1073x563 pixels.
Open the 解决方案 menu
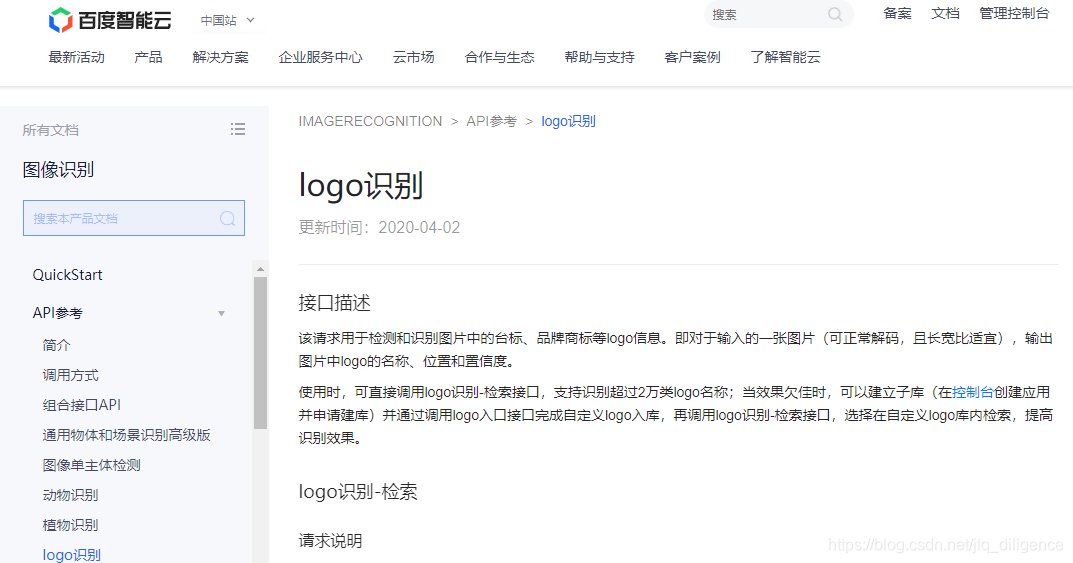click(x=220, y=57)
